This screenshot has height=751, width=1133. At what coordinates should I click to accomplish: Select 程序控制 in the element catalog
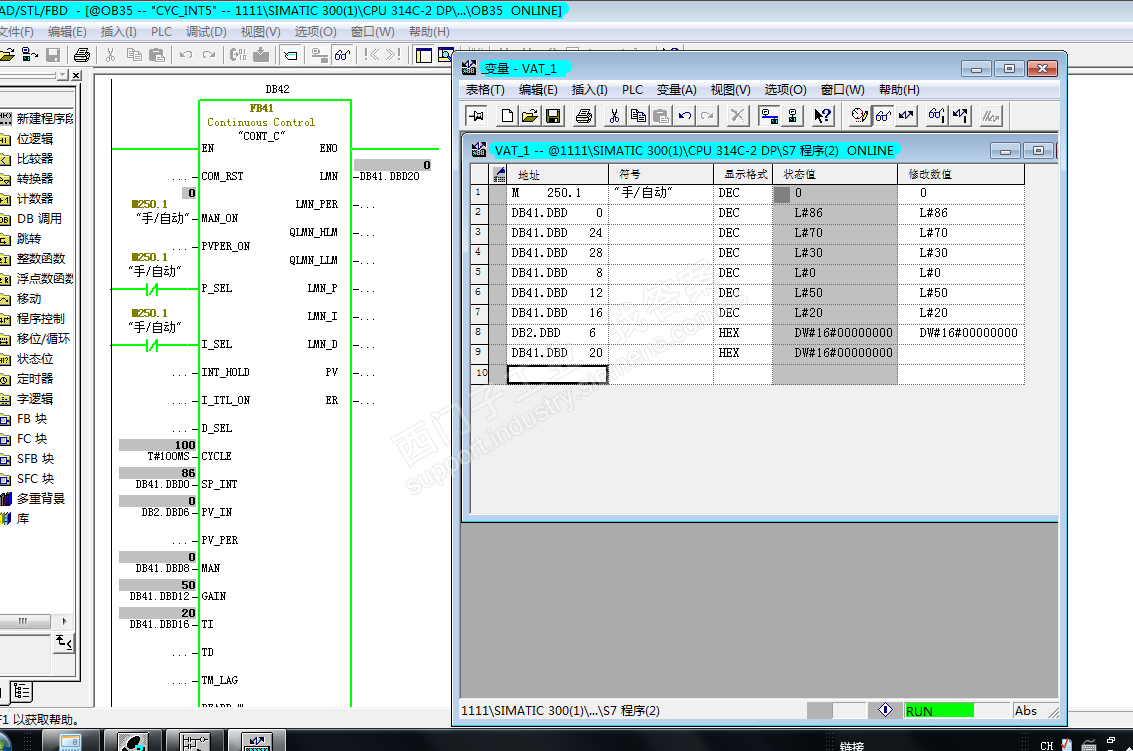coord(40,319)
